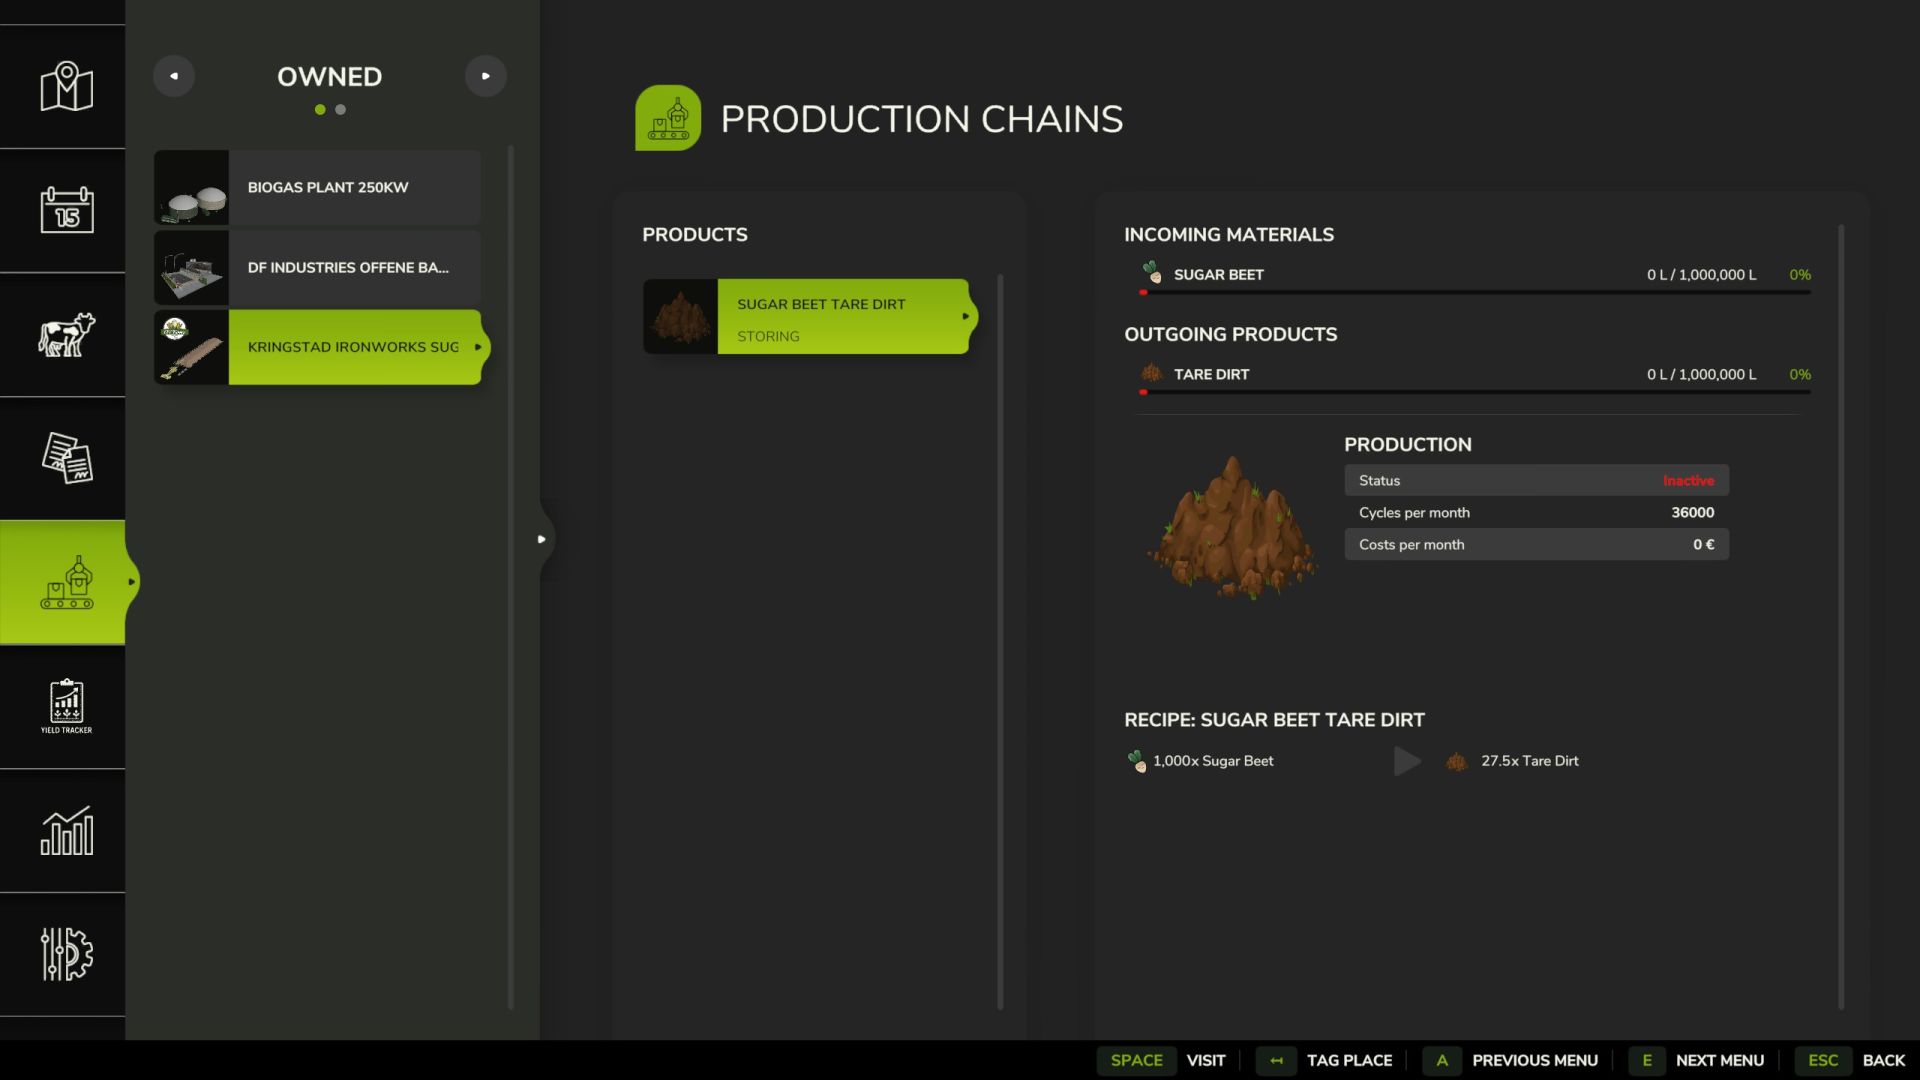1920x1080 pixels.
Task: Click the Sugar Beet Tare Dirt thumbnail
Action: pos(680,316)
